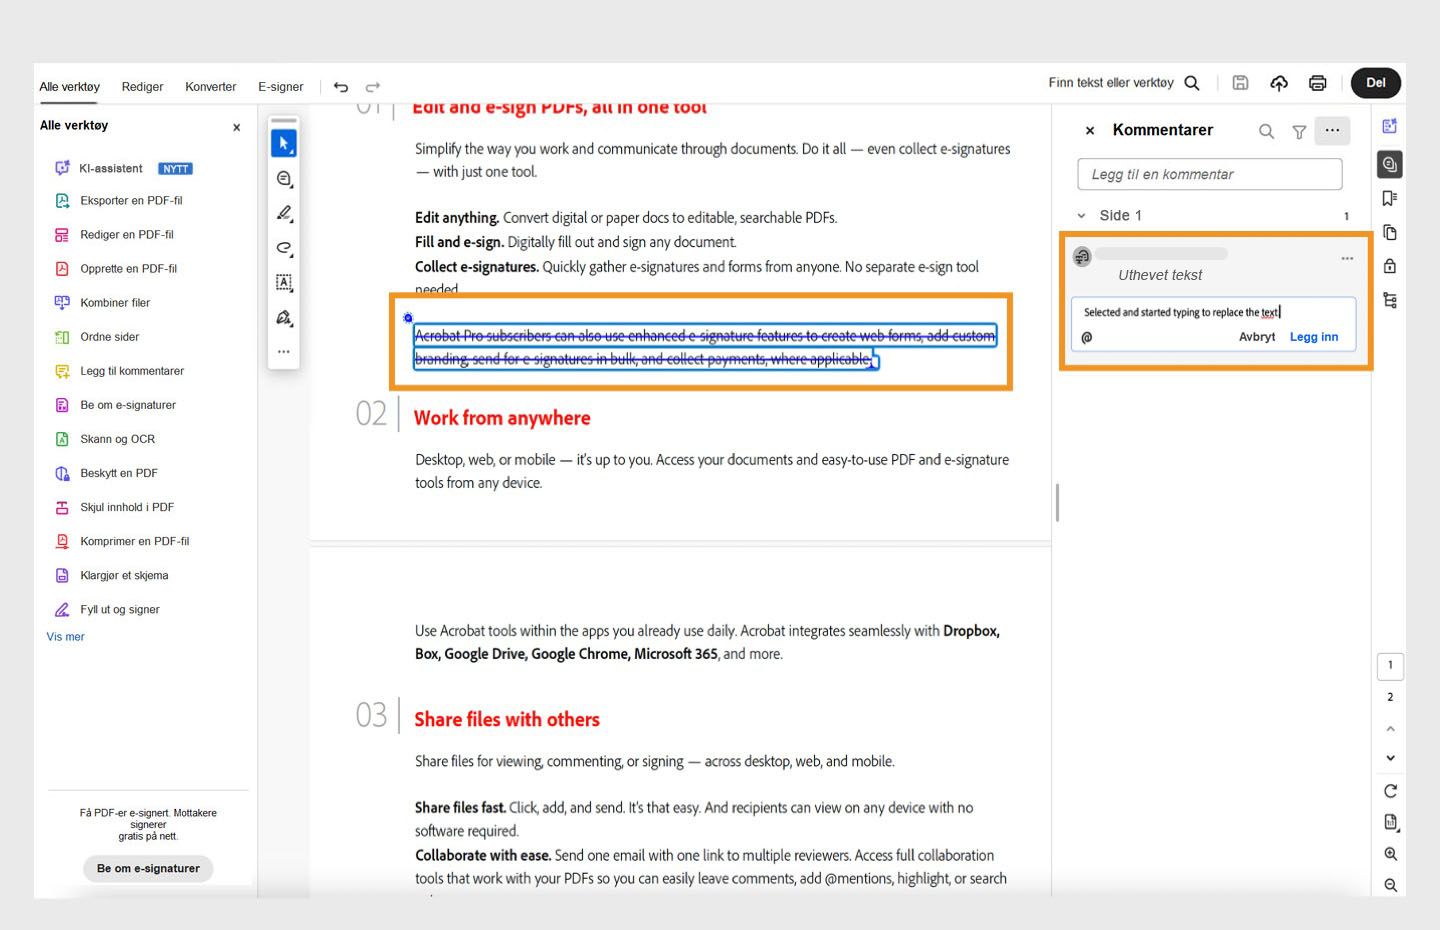Activate the text box tool
Screen dimensions: 1440x930
[284, 283]
